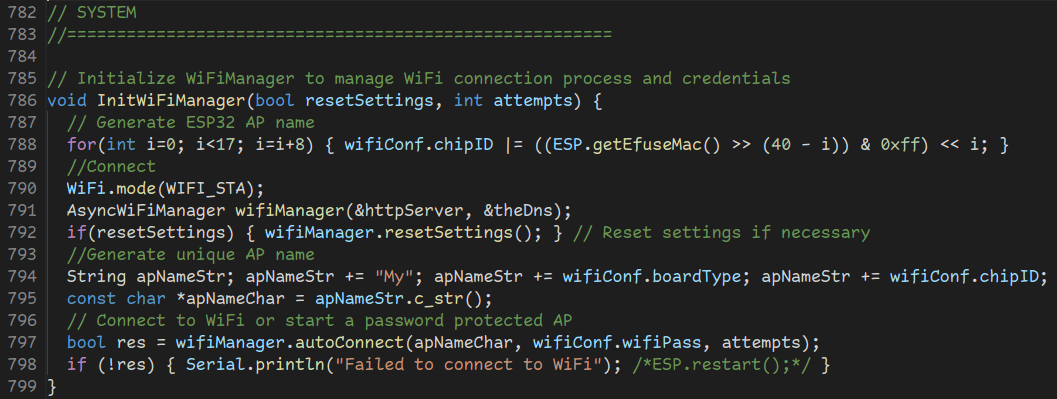Click the 0xff hex value
The width and height of the screenshot is (1057, 399).
tap(880, 144)
